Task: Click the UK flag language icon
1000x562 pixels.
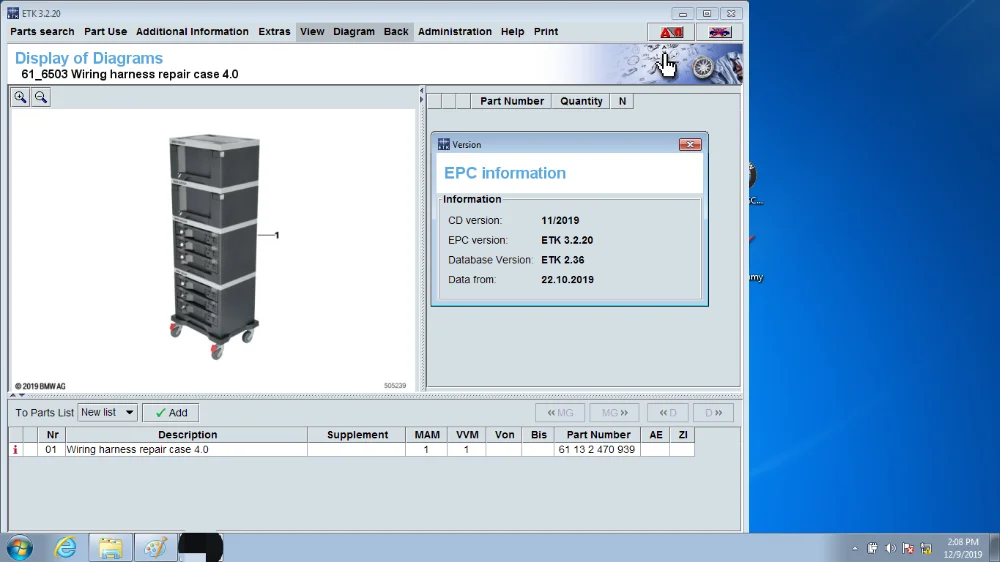Action: click(x=719, y=32)
